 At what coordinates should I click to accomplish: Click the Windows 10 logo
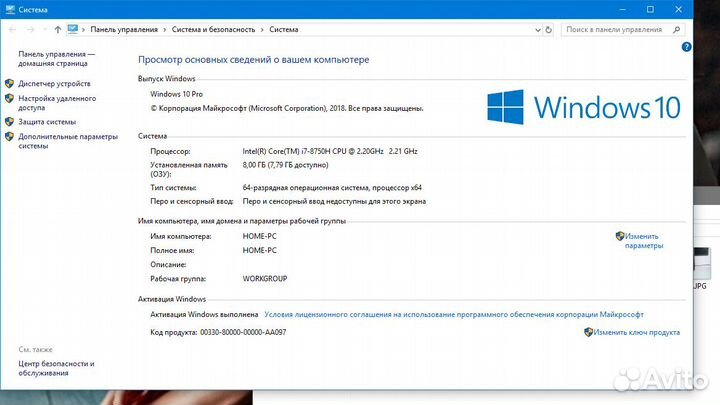tap(584, 107)
